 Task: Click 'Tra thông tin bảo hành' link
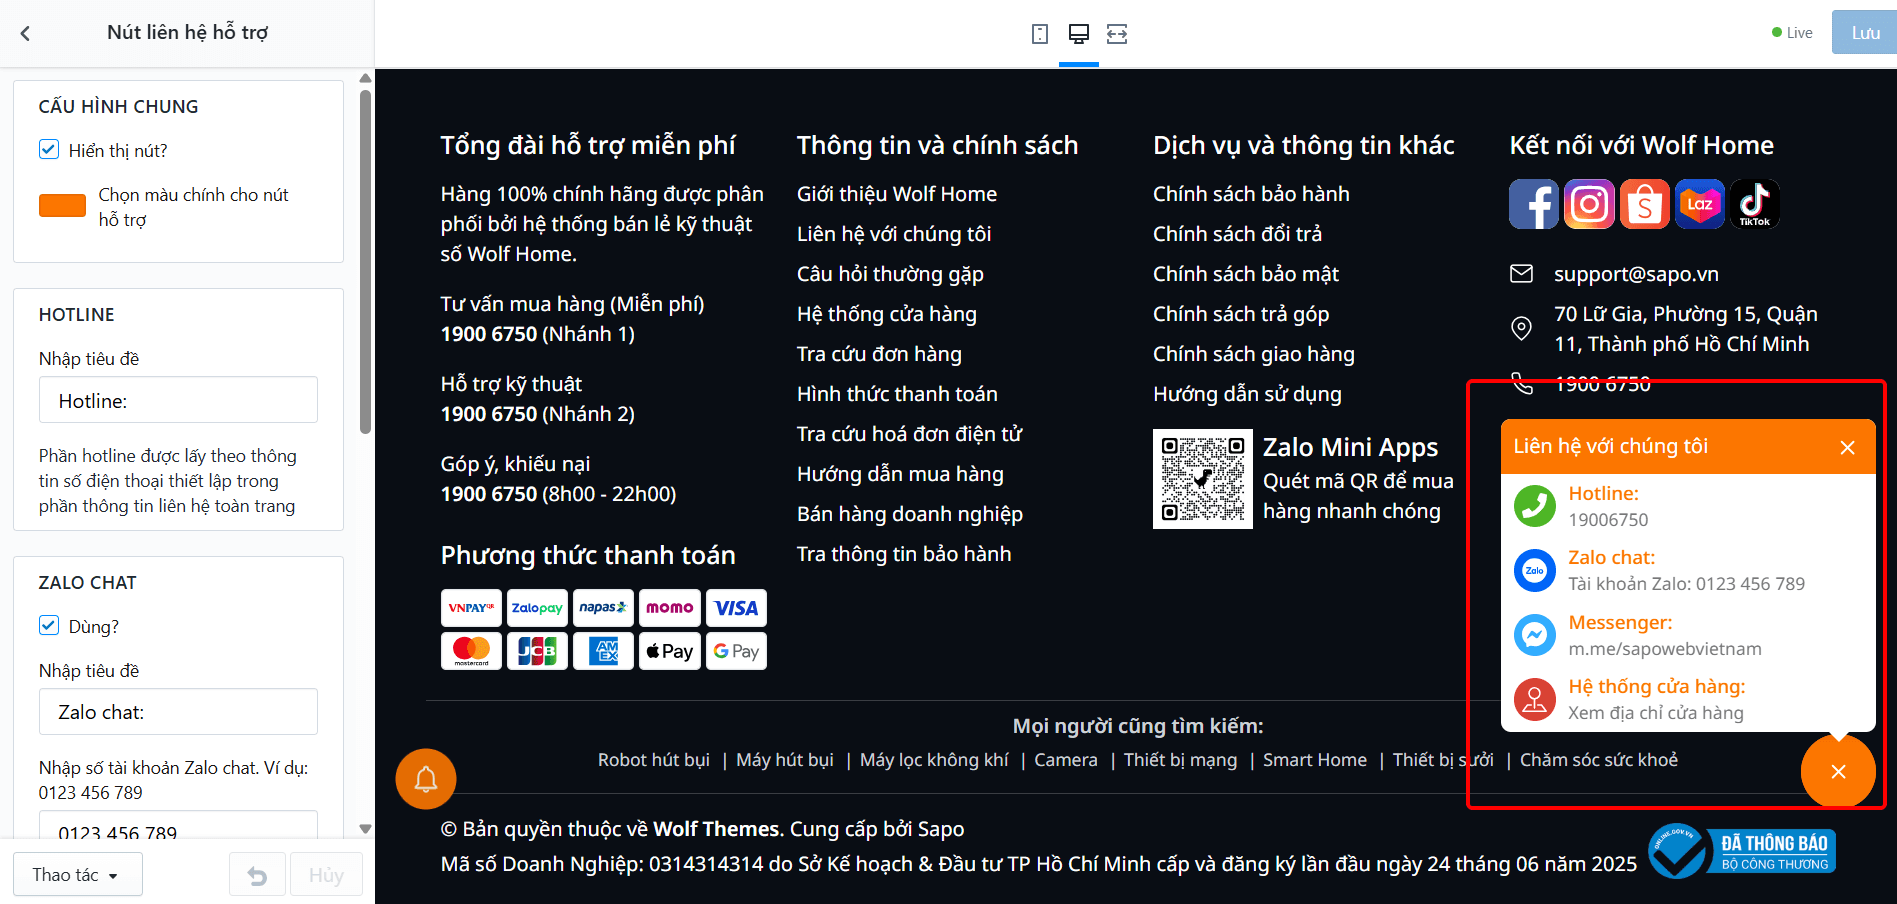[x=904, y=554]
